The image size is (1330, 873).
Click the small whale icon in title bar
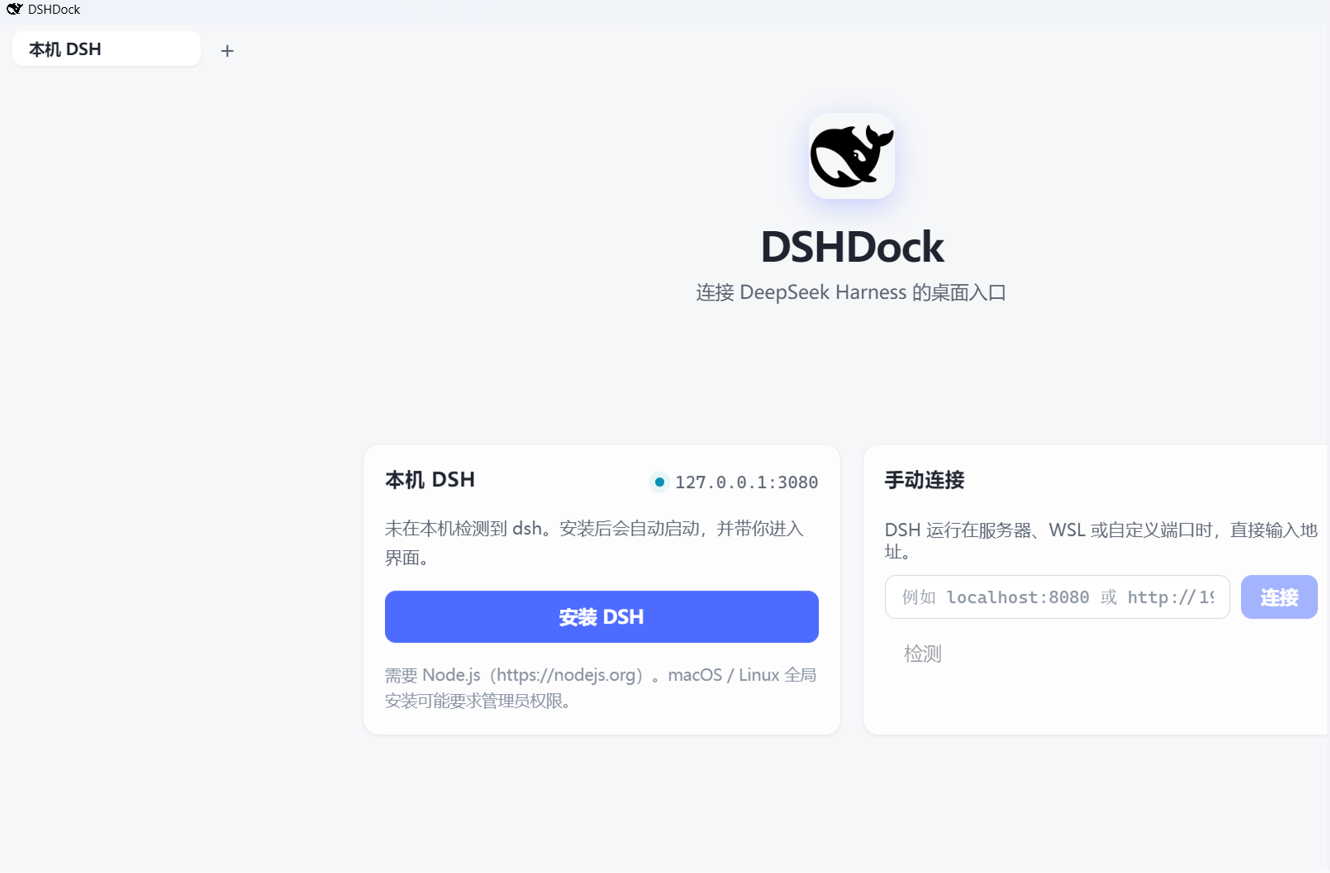14,9
